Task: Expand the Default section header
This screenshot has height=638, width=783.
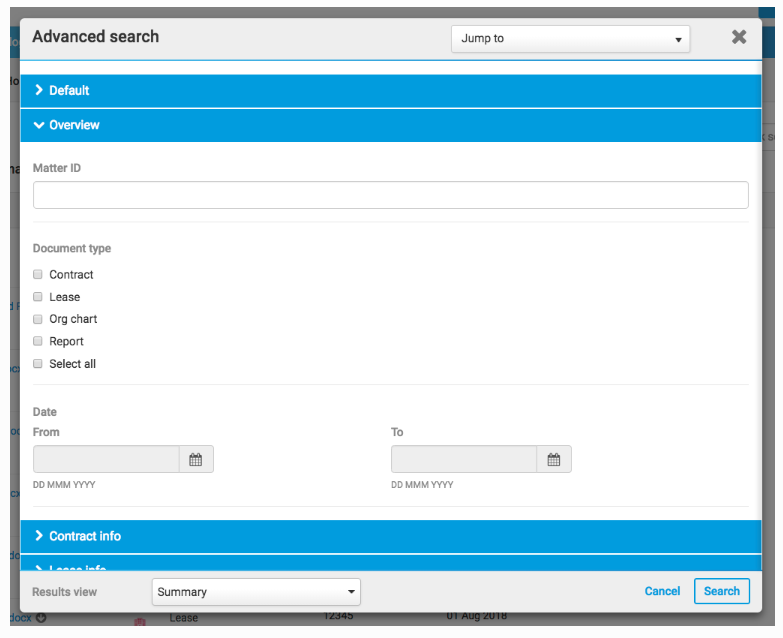Action: pyautogui.click(x=69, y=90)
